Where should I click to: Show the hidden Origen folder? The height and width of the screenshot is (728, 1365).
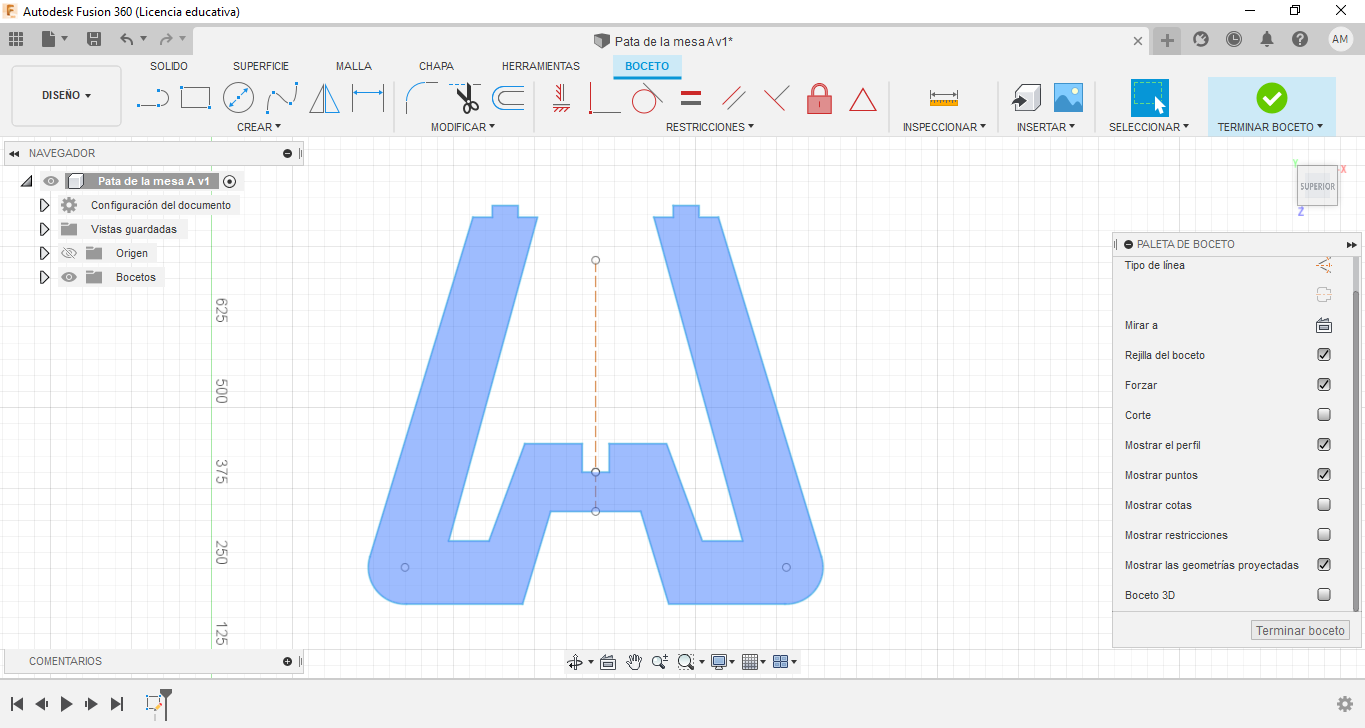(x=69, y=253)
